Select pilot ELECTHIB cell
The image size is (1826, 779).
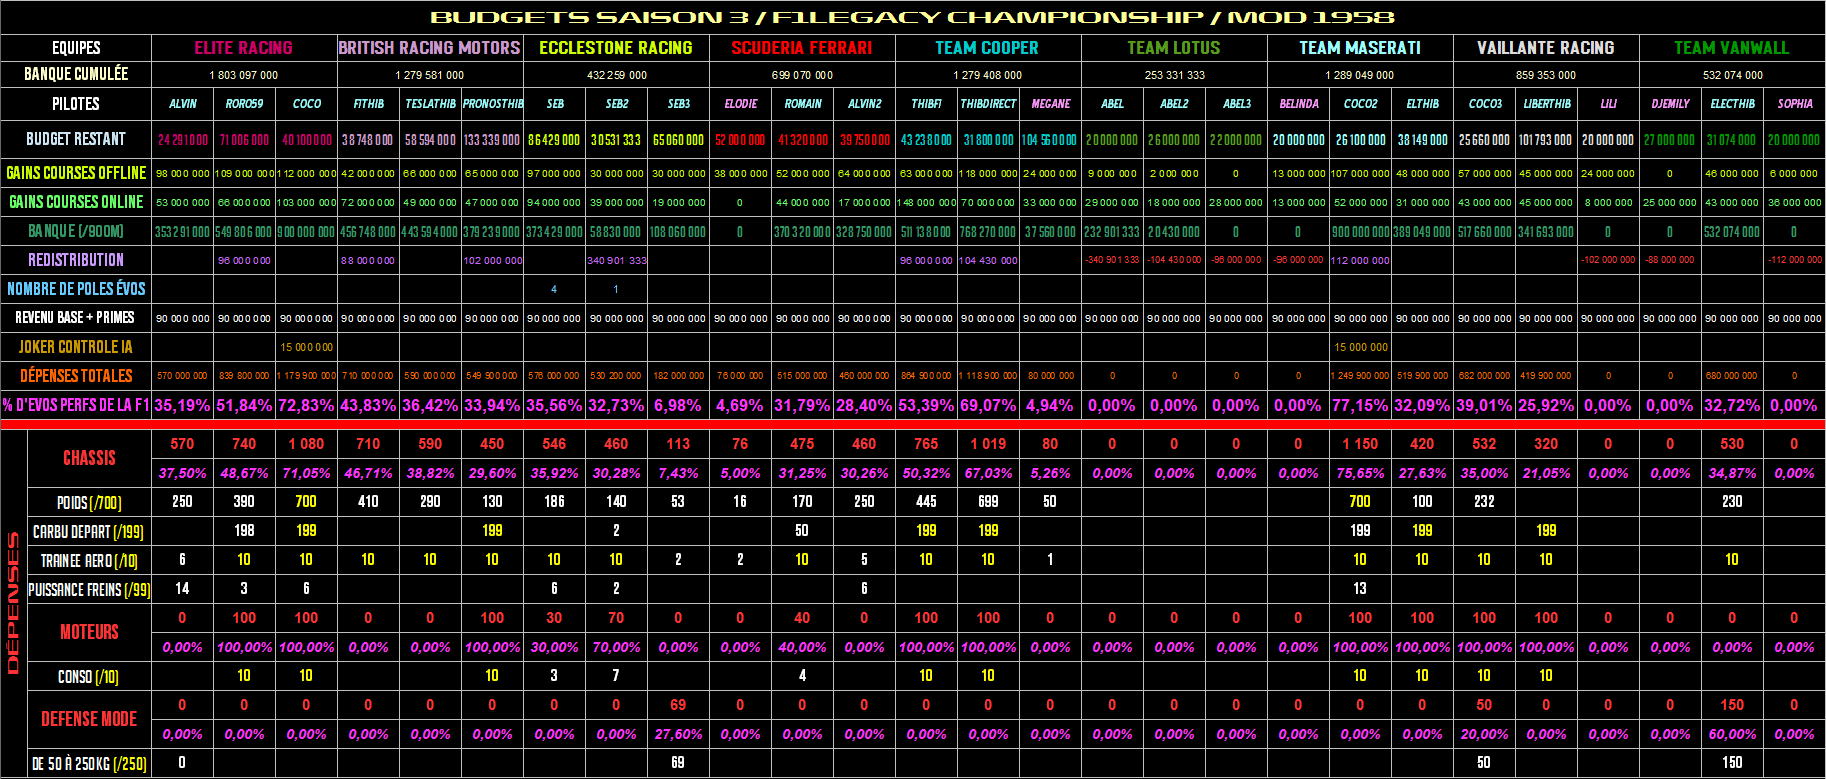(1732, 103)
